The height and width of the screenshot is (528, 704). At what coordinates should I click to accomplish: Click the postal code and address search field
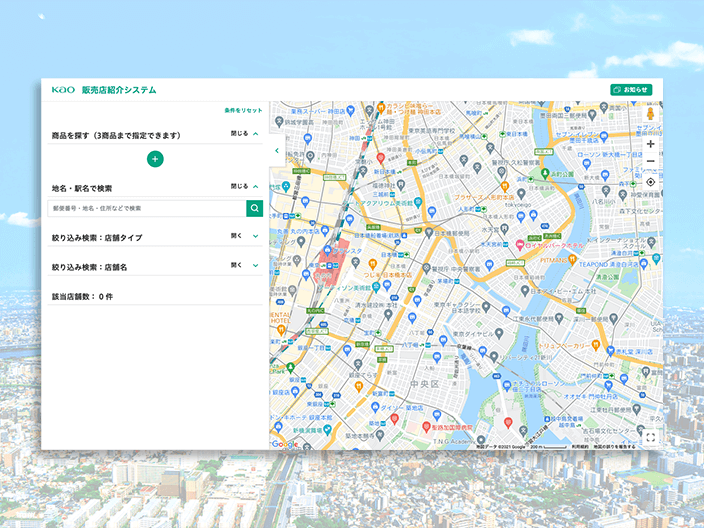[x=147, y=208]
